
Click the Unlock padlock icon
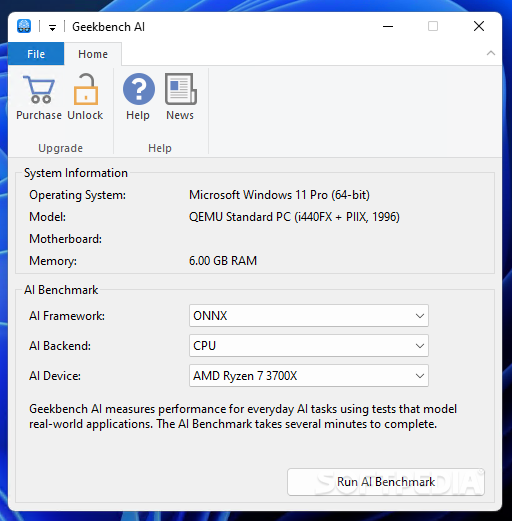coord(85,89)
